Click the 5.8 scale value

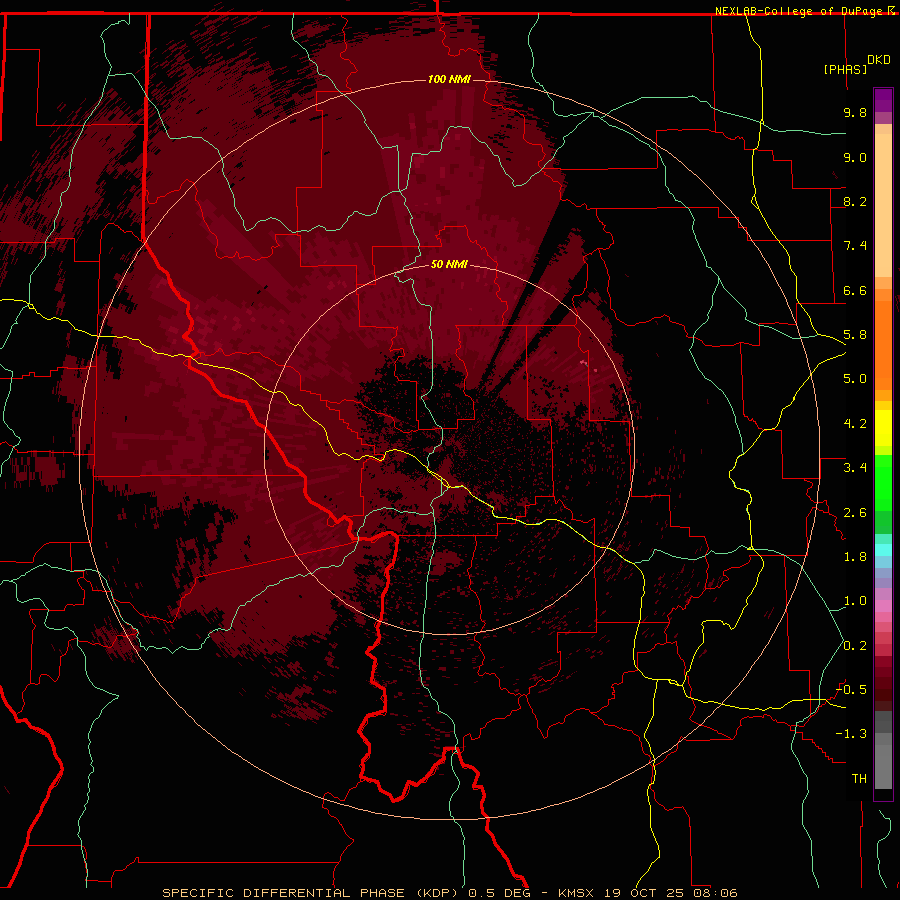click(855, 335)
